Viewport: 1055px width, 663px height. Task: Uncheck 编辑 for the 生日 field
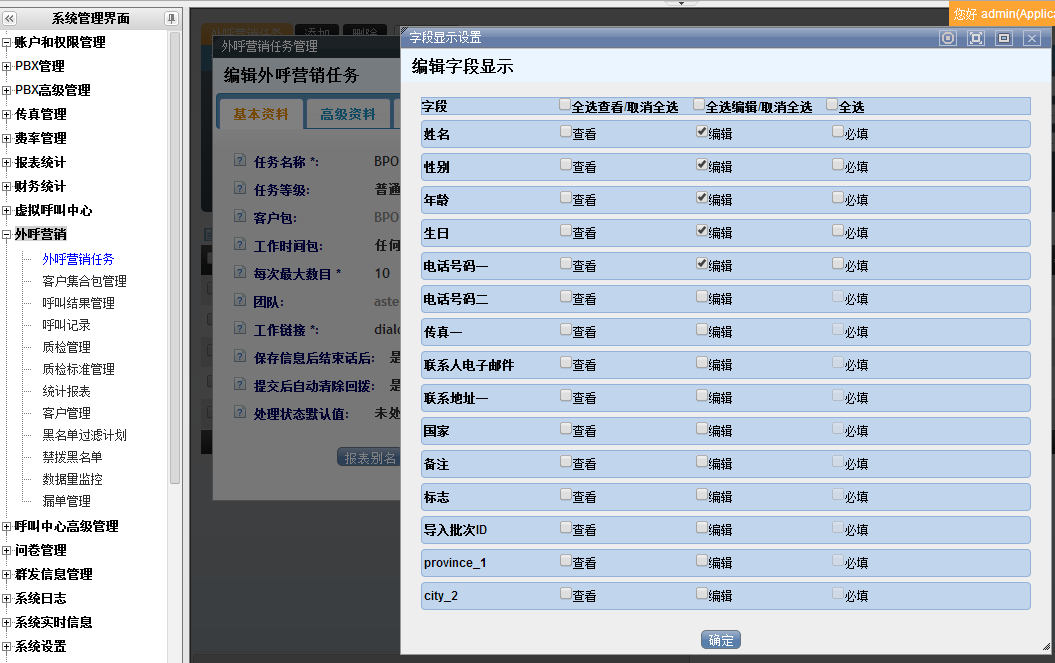pos(702,231)
